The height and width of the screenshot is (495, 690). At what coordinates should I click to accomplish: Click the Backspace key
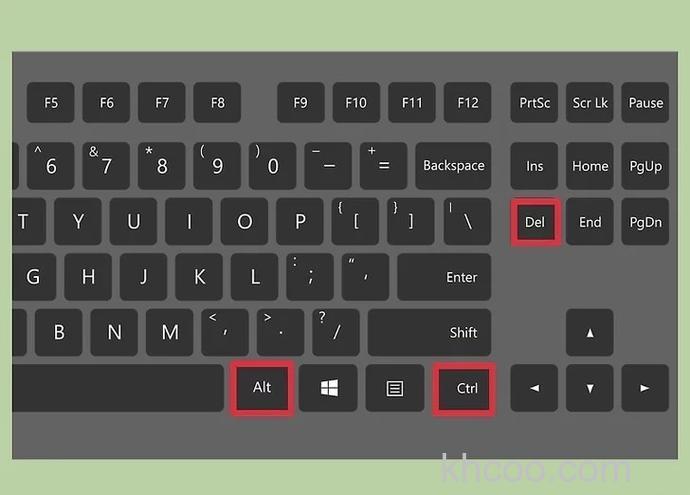click(x=453, y=166)
